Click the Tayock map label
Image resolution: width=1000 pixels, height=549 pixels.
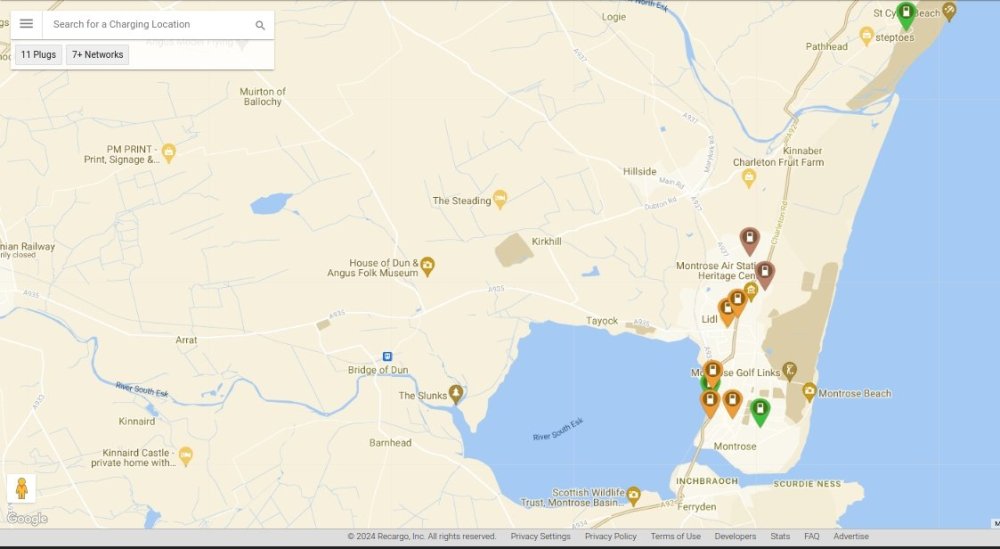(602, 321)
